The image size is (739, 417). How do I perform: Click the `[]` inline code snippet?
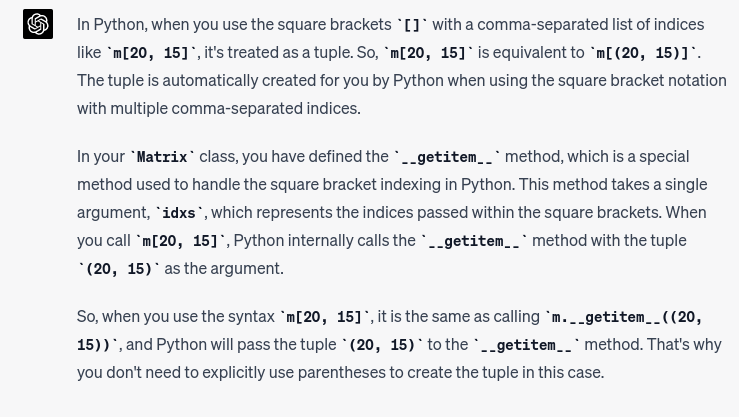tap(412, 25)
